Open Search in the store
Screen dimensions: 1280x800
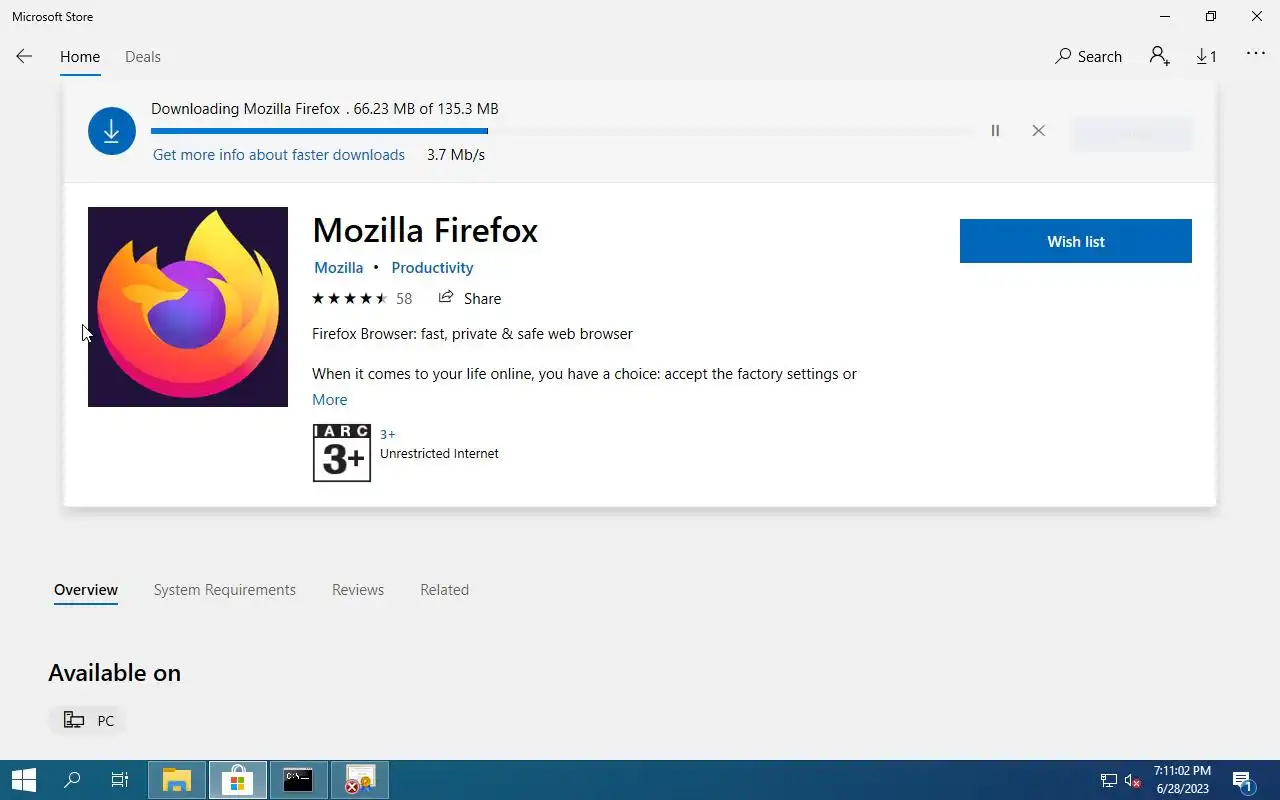[x=1088, y=57]
